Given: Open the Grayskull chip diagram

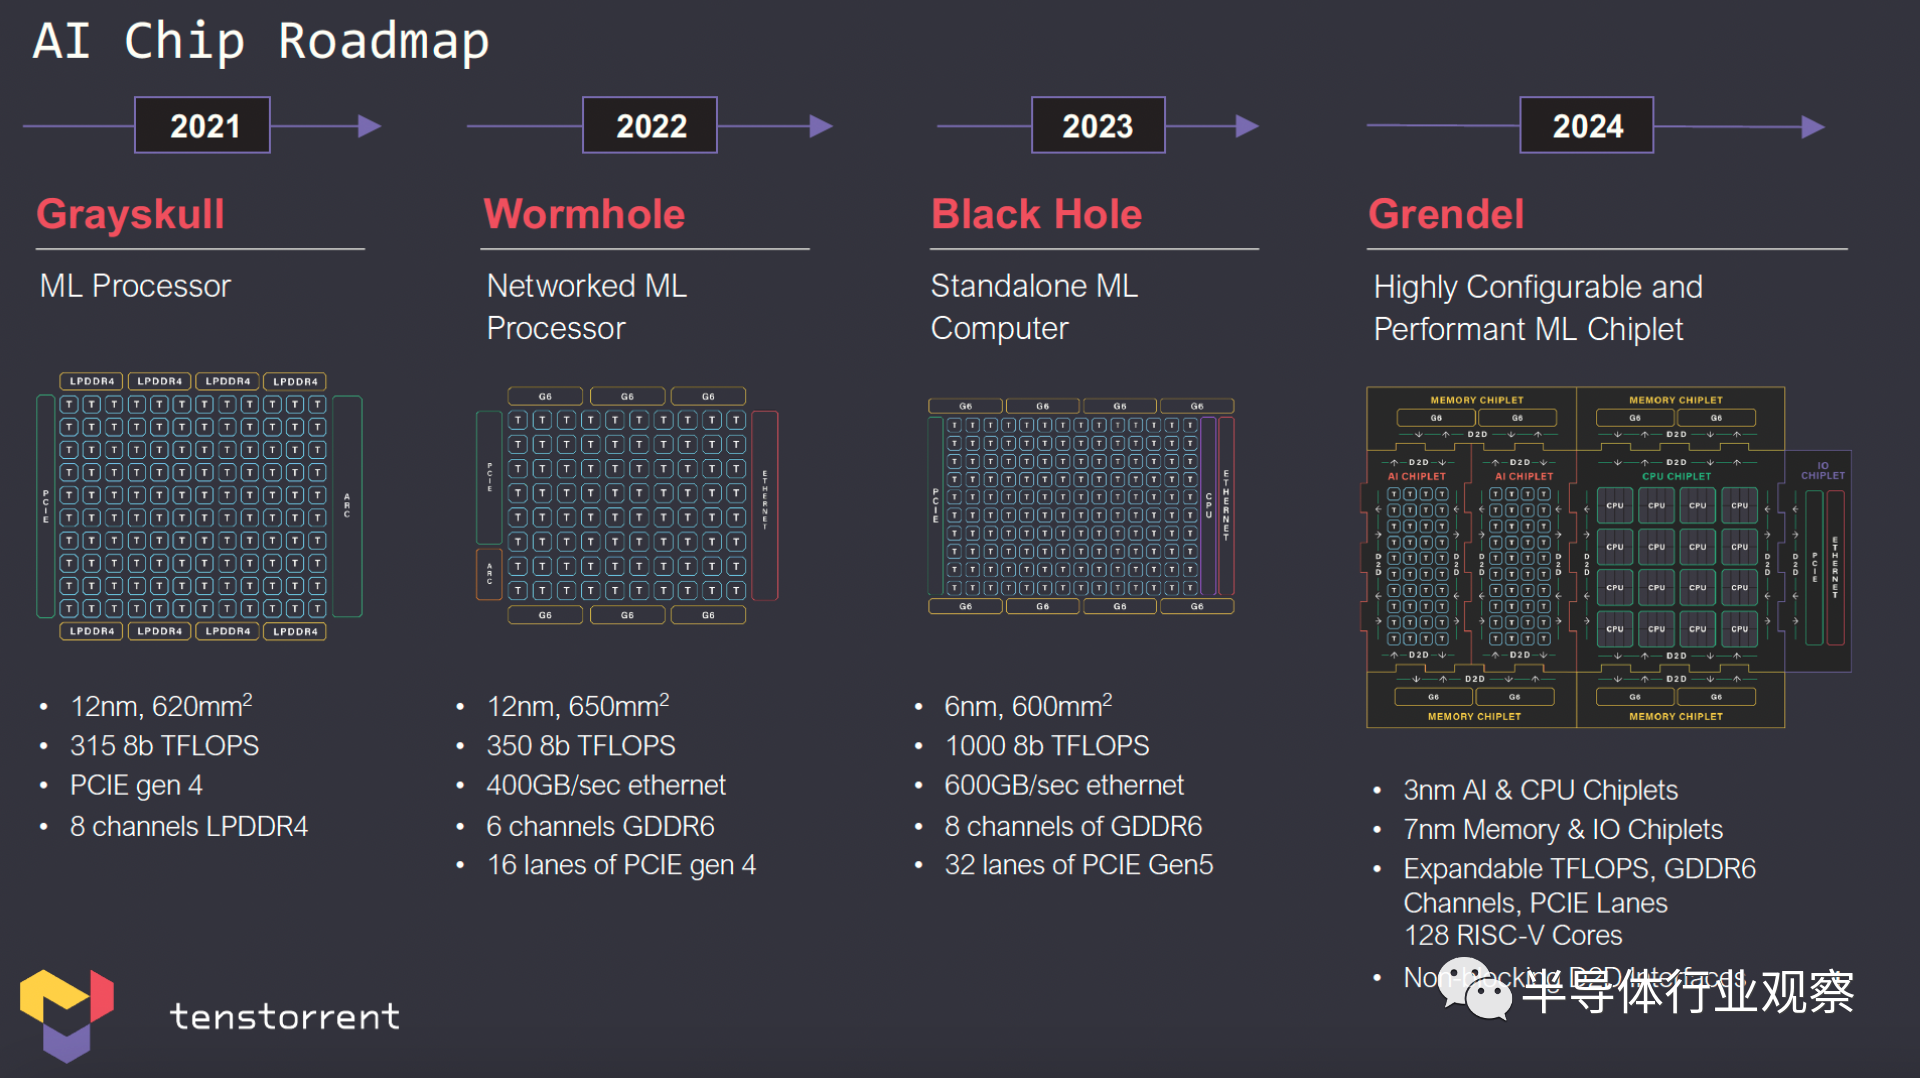Looking at the screenshot, I should [x=199, y=506].
